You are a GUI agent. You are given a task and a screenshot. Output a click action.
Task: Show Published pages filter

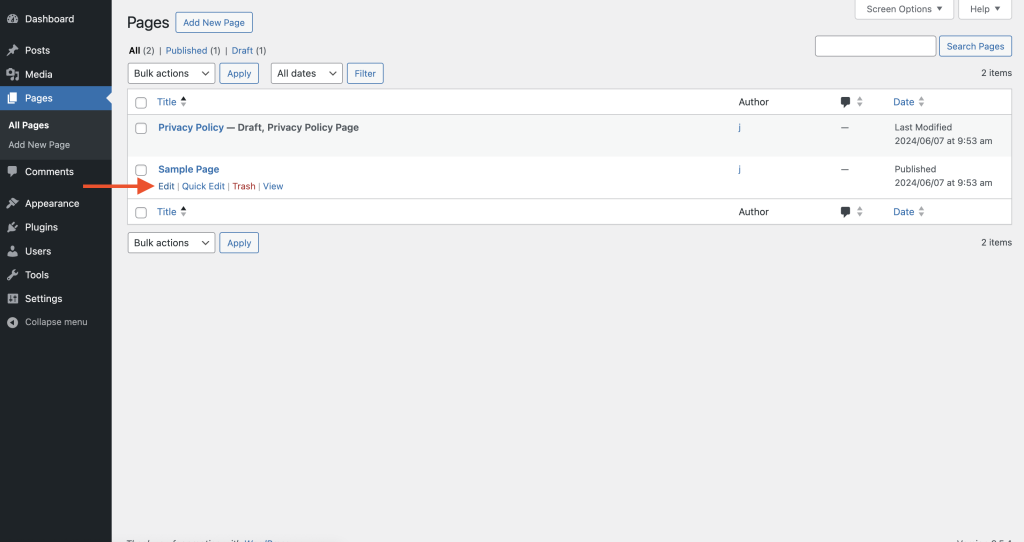click(186, 50)
